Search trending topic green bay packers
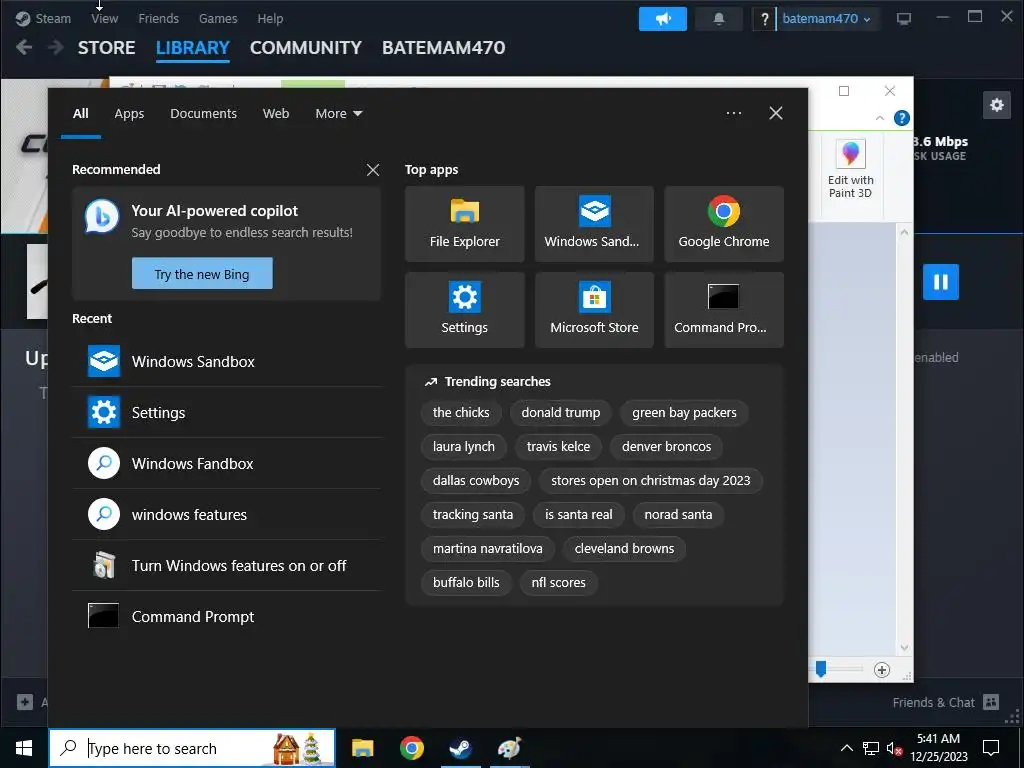This screenshot has width=1024, height=768. click(x=684, y=413)
